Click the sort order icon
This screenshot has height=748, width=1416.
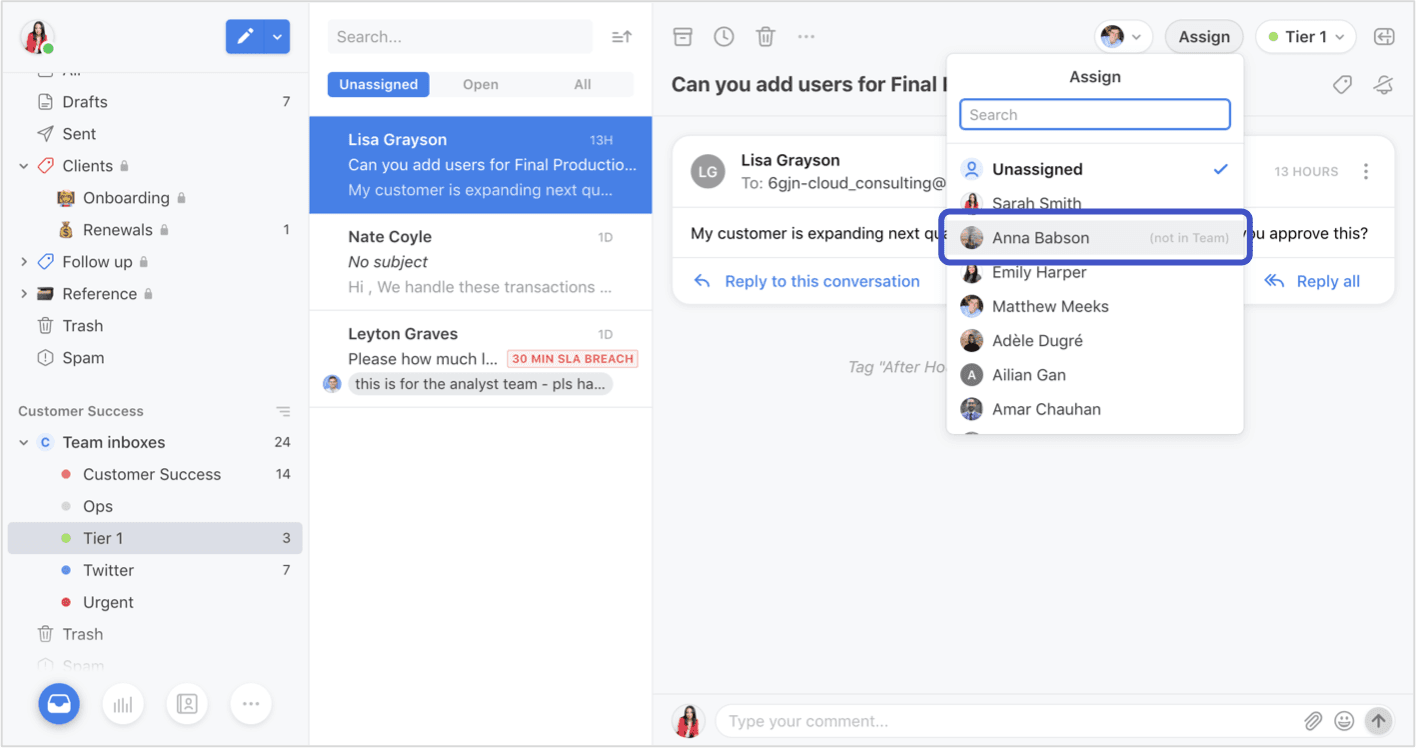pyautogui.click(x=622, y=37)
